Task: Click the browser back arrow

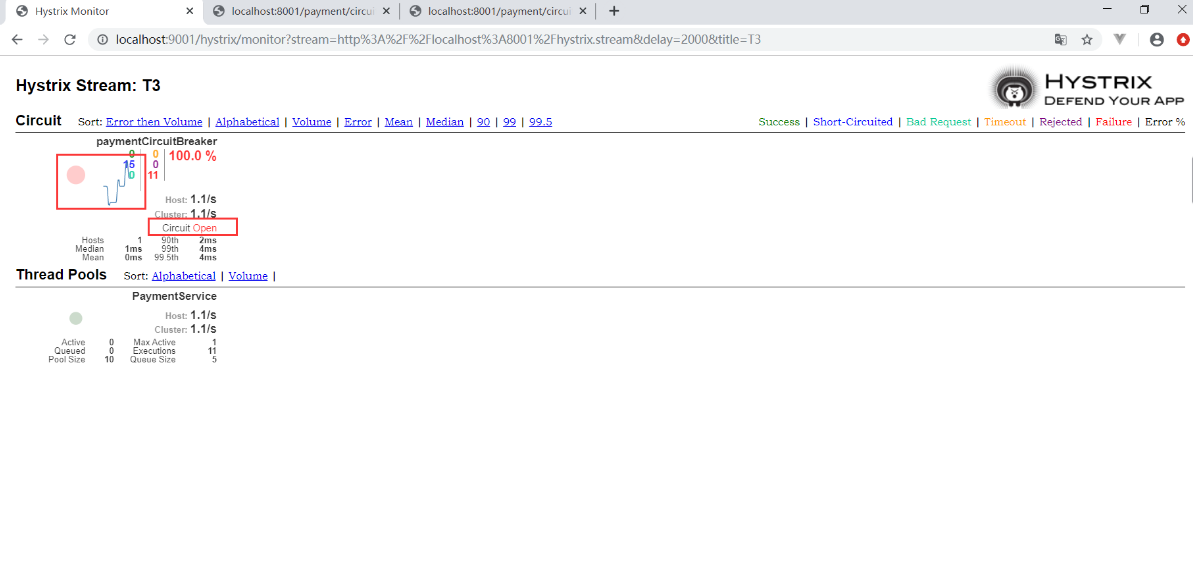Action: click(17, 40)
